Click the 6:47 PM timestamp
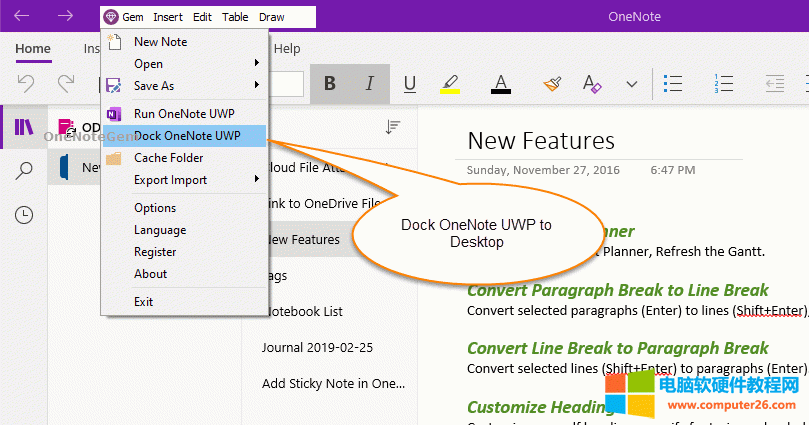The height and width of the screenshot is (425, 809). (x=672, y=170)
